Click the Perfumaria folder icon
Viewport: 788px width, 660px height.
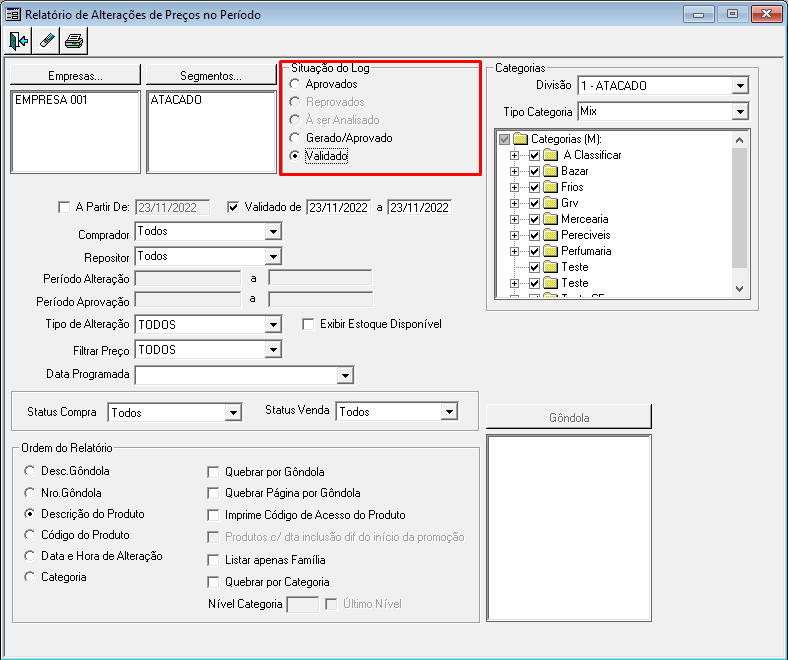pos(551,251)
